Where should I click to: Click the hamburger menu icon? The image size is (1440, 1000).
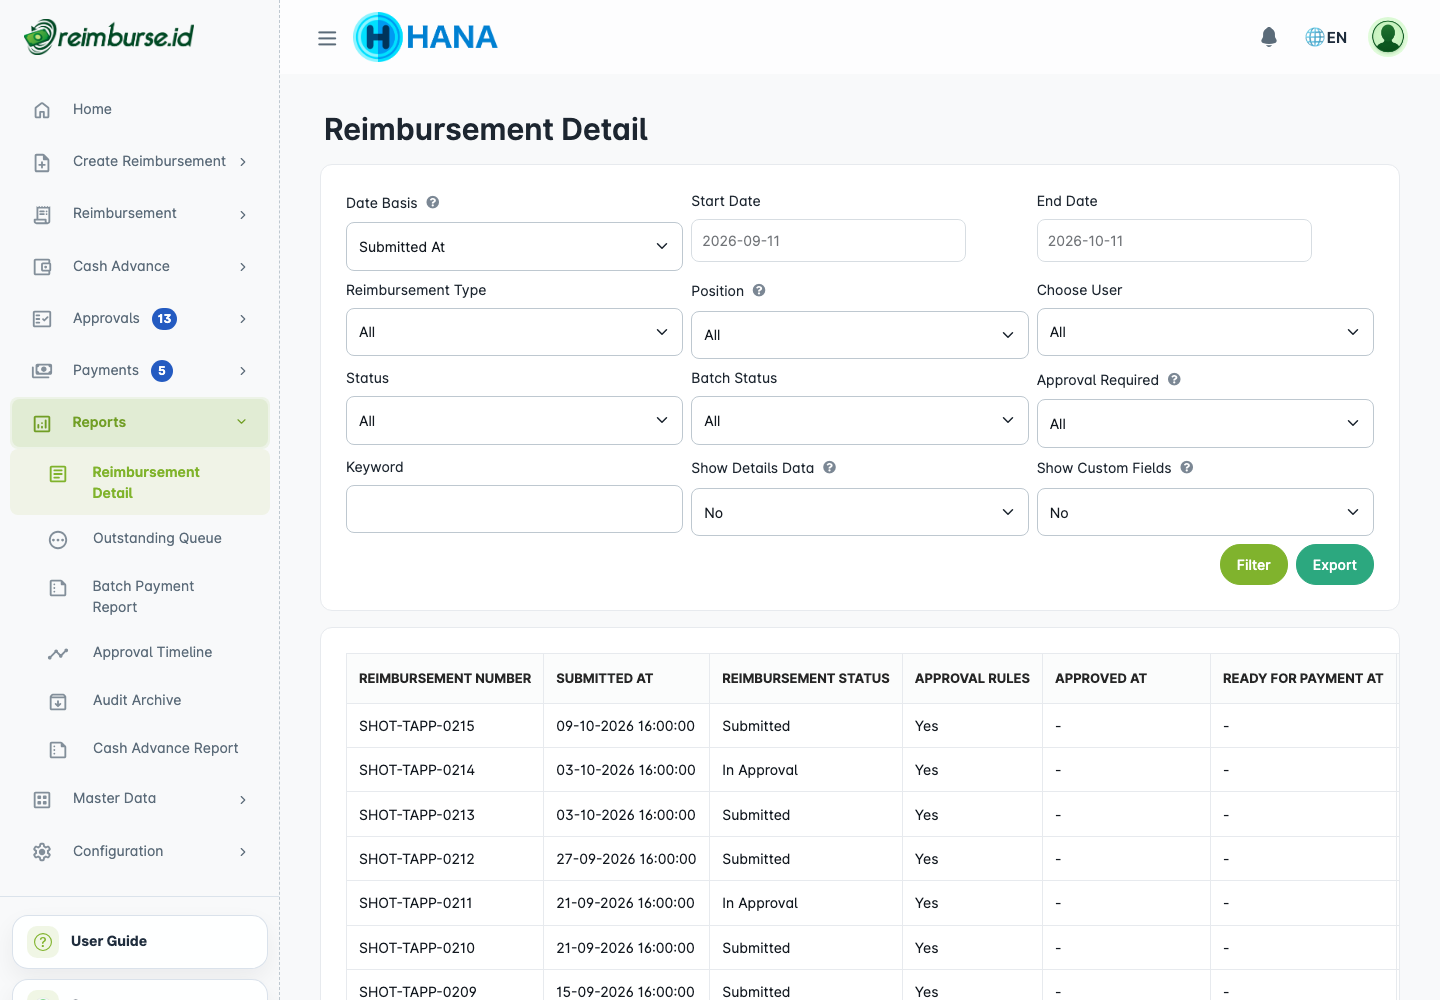327,38
